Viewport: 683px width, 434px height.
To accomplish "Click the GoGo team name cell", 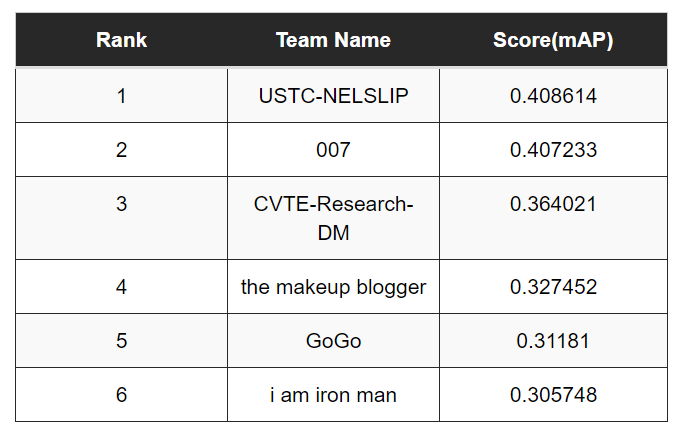I will tap(333, 341).
